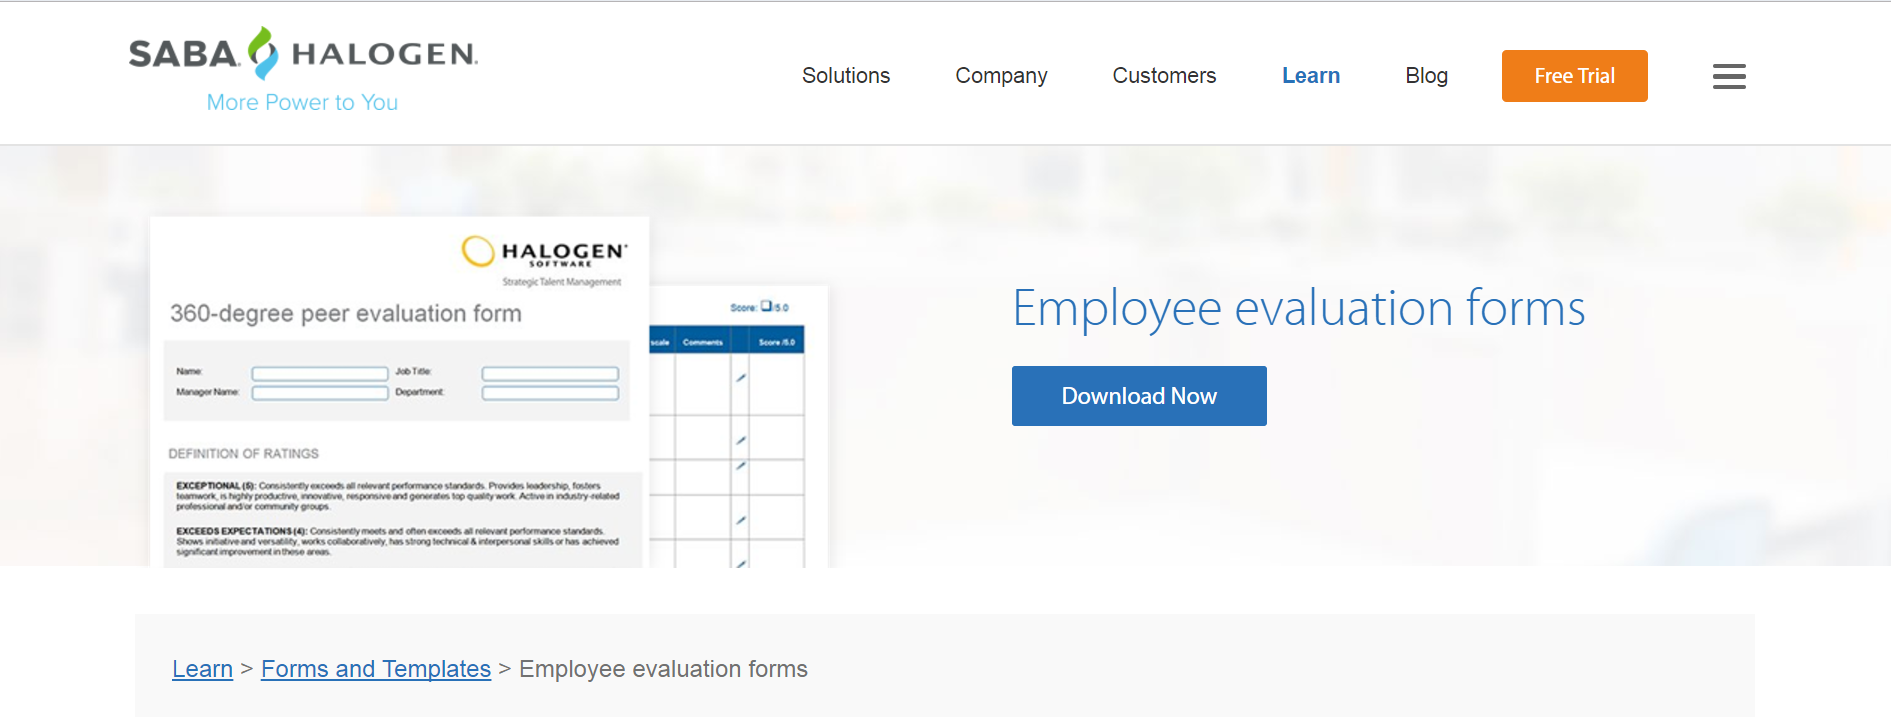The image size is (1891, 717).
Task: Follow the Learn breadcrumb link
Action: tap(202, 669)
